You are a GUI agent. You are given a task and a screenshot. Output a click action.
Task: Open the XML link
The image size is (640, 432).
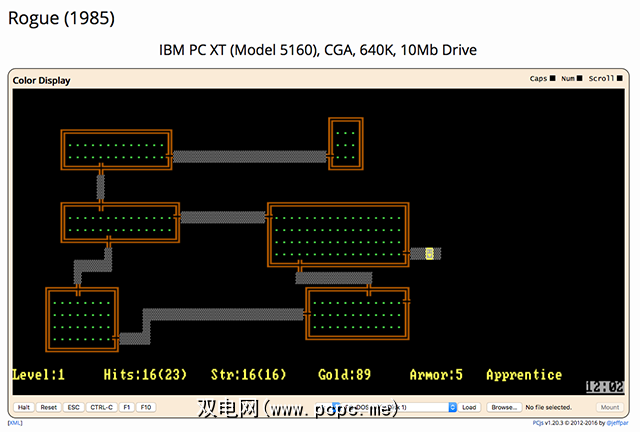point(15,423)
